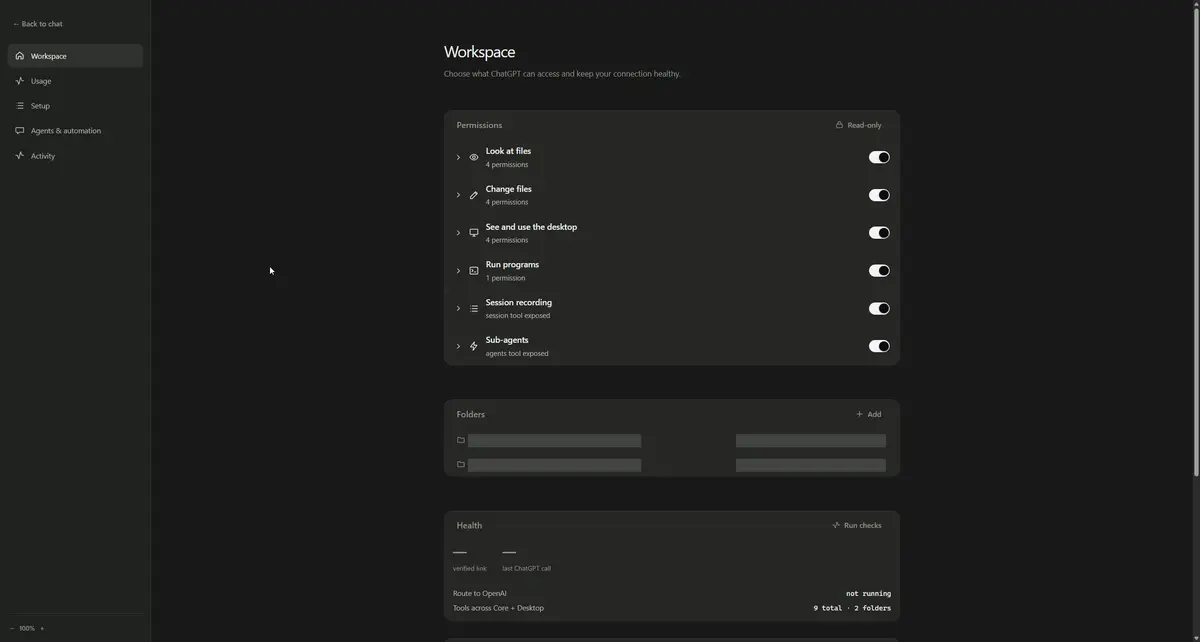Image resolution: width=1200 pixels, height=642 pixels.
Task: Expand the Run programs chevron
Action: 458,271
